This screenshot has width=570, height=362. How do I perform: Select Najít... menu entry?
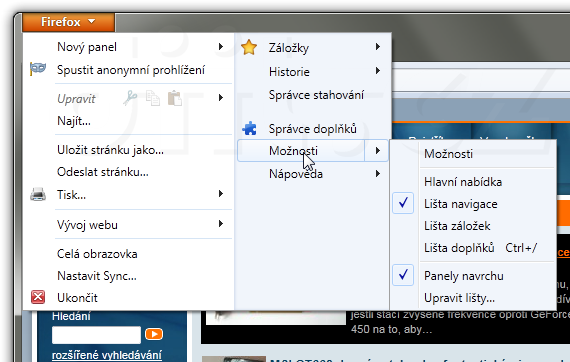(74, 121)
